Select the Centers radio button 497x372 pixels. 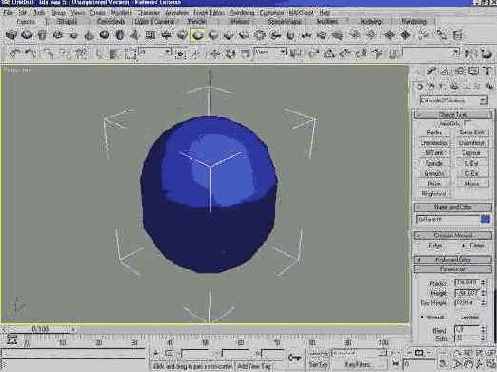(469, 317)
